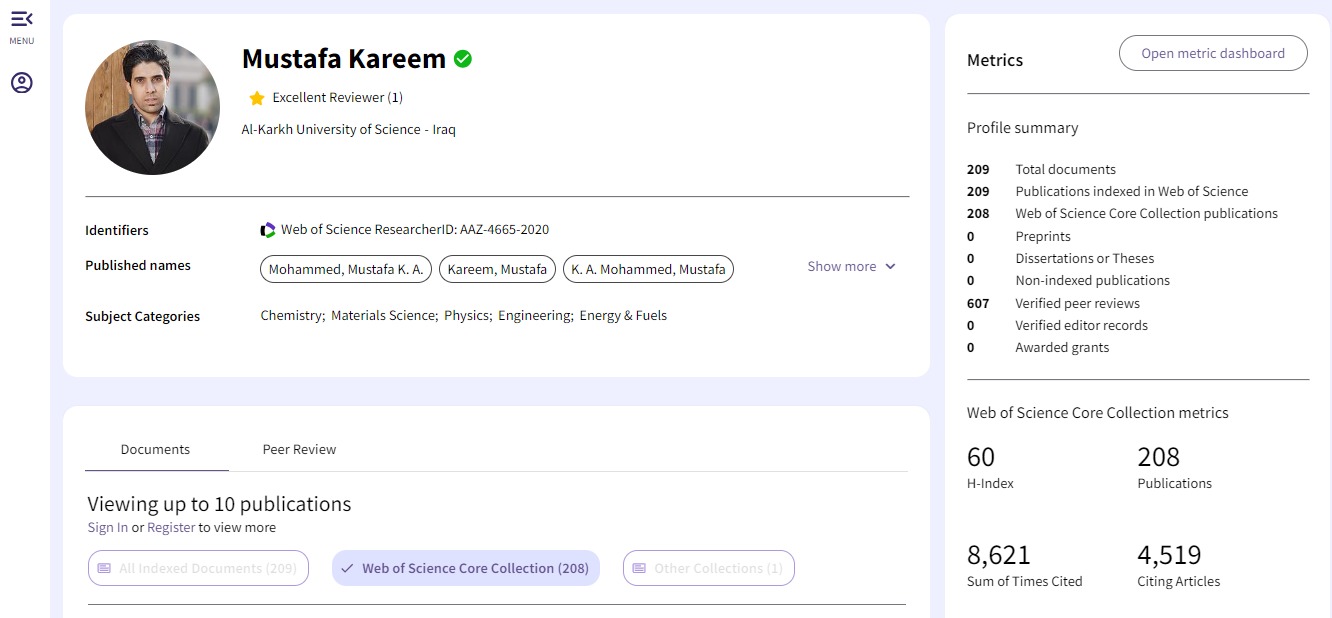Click the Metrics panel heading
The height and width of the screenshot is (618, 1332).
[x=995, y=60]
